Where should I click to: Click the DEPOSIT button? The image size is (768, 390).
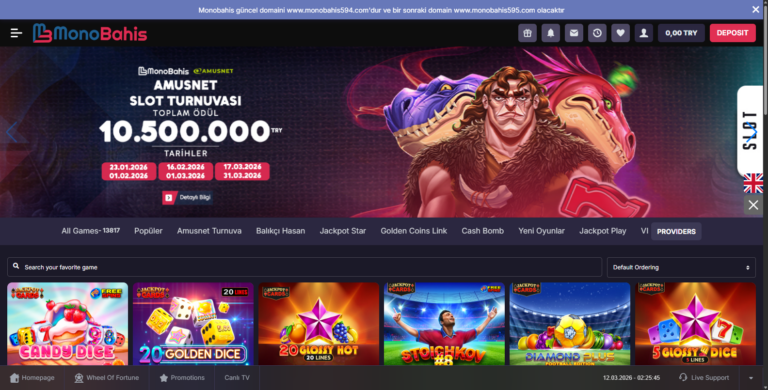[x=732, y=33]
